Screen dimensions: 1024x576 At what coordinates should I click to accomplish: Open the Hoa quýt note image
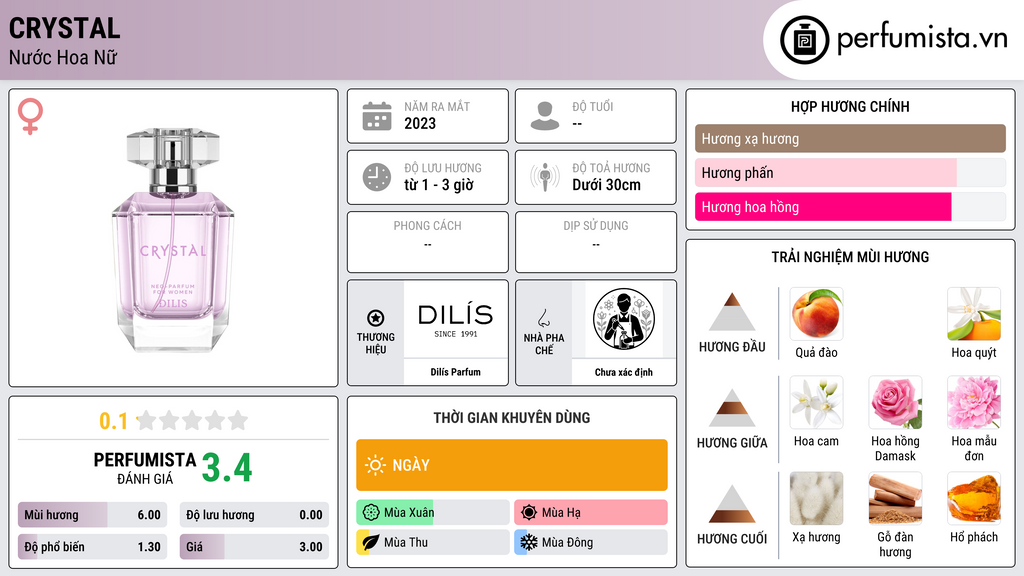[x=974, y=313]
